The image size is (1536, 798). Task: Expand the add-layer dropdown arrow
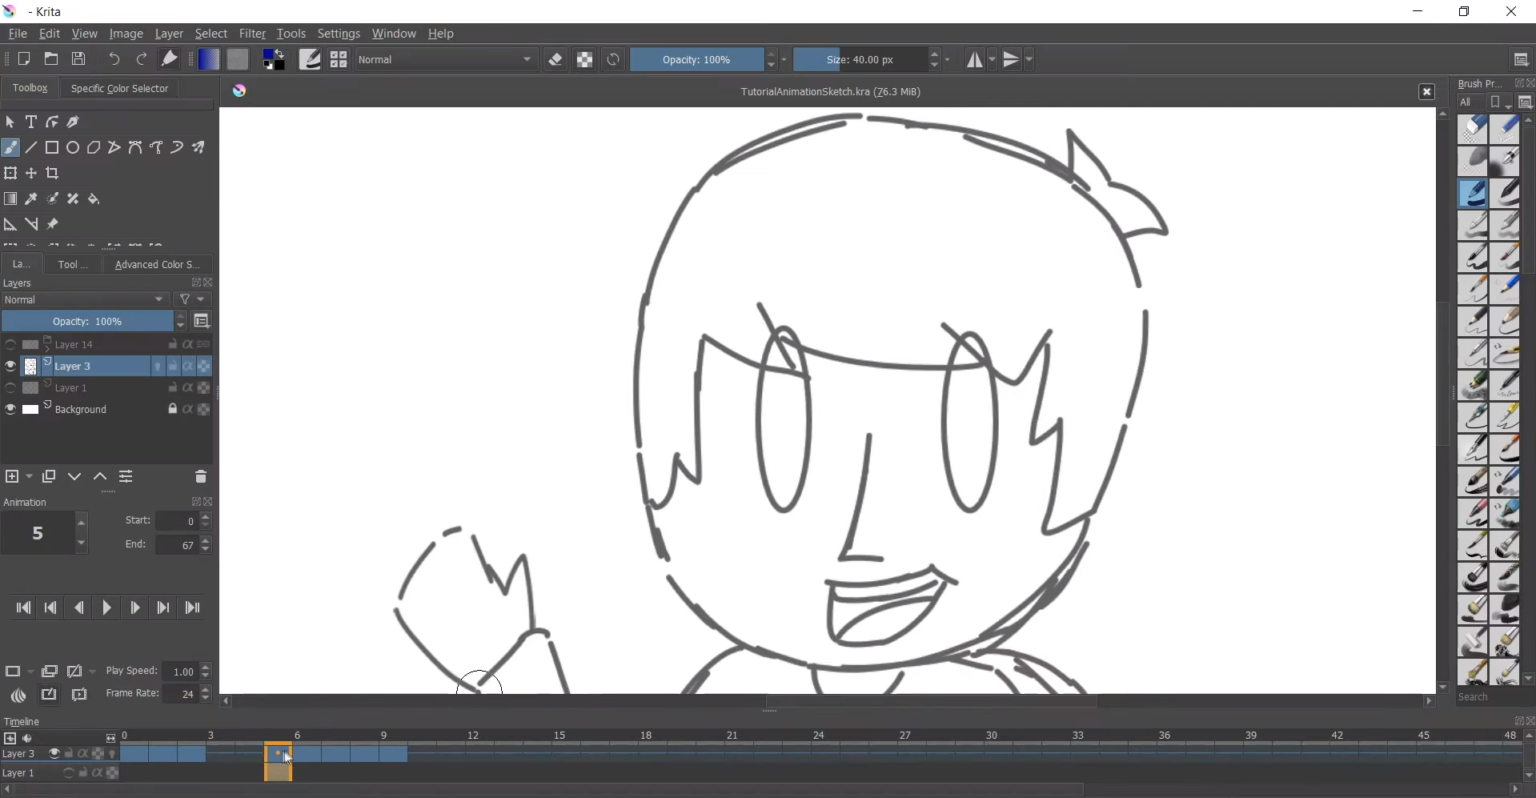pyautogui.click(x=27, y=477)
